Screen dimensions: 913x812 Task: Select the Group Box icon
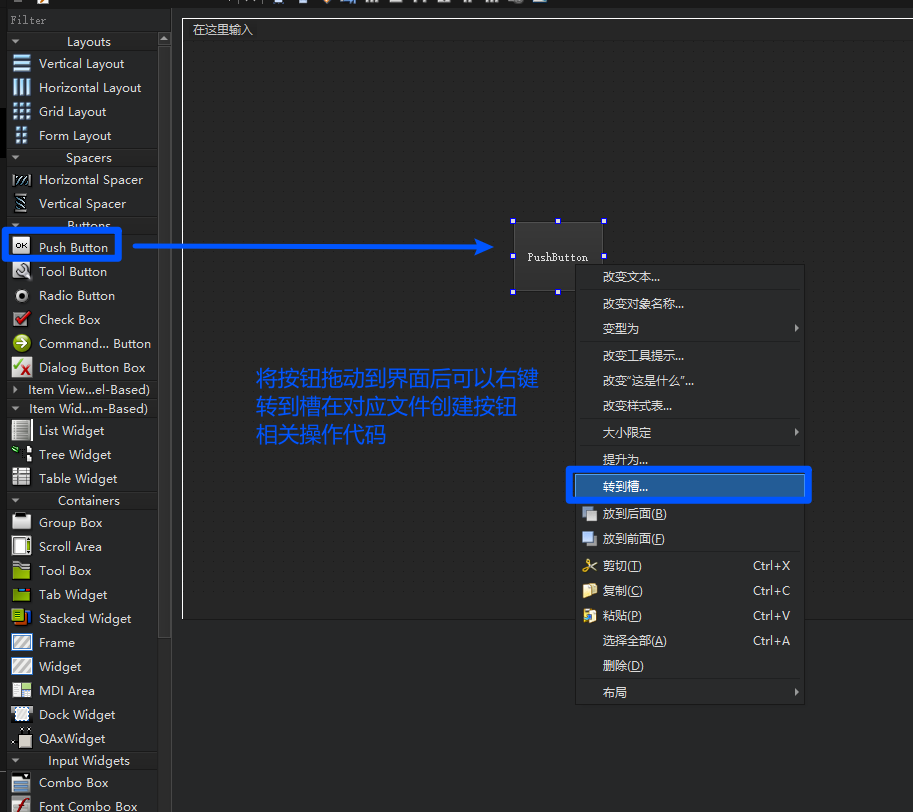pos(22,521)
